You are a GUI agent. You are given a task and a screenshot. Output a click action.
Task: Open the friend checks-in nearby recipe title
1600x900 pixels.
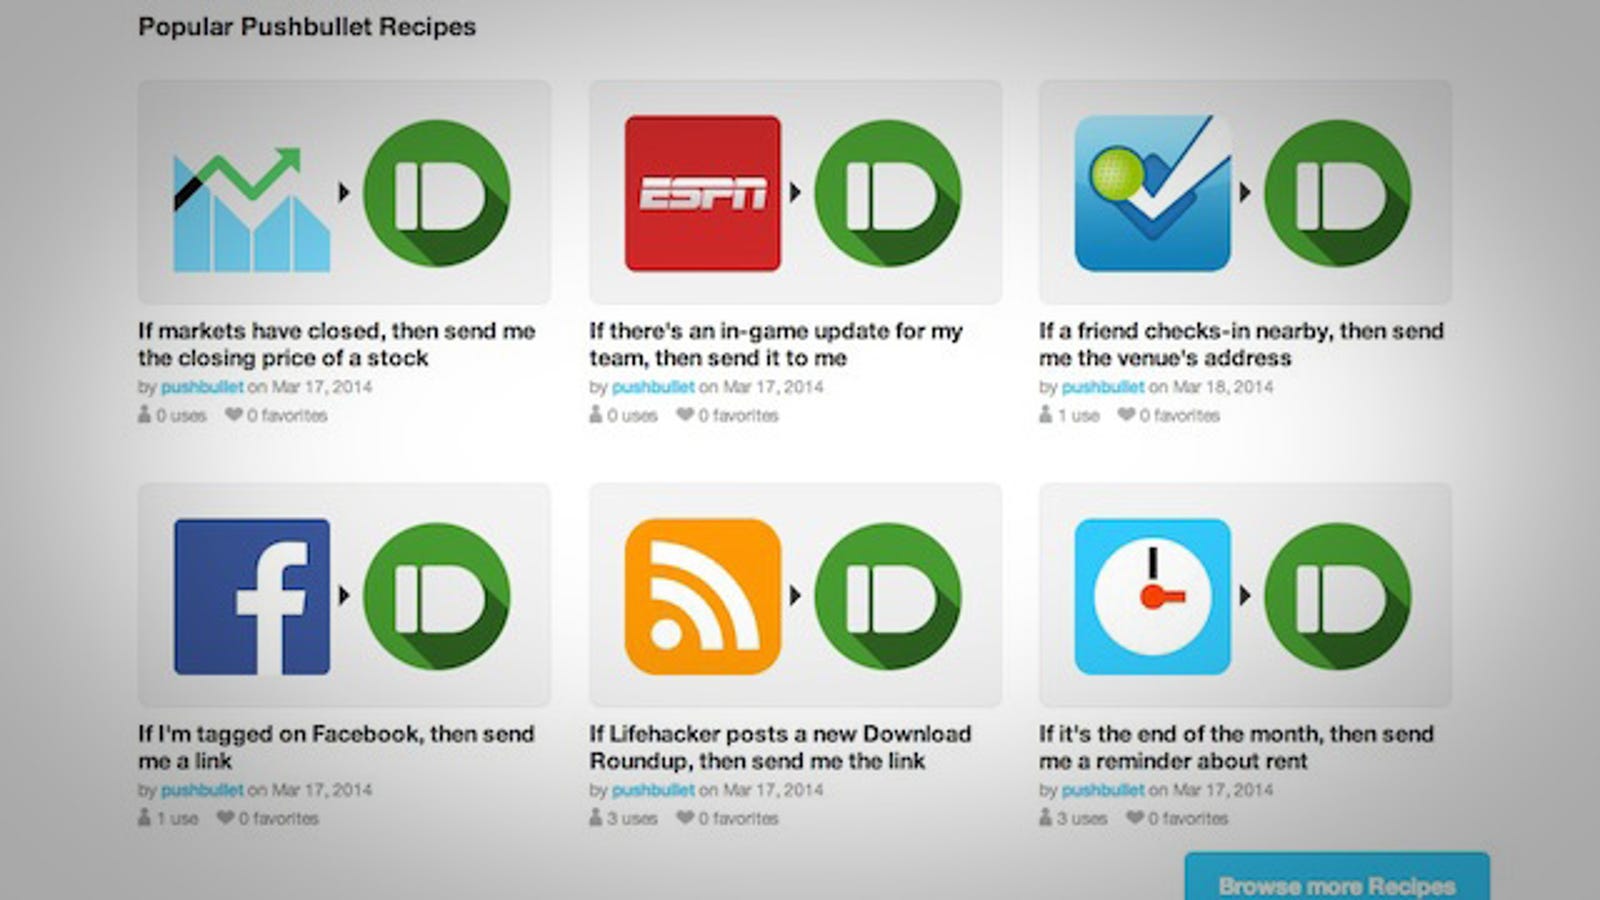click(1241, 344)
